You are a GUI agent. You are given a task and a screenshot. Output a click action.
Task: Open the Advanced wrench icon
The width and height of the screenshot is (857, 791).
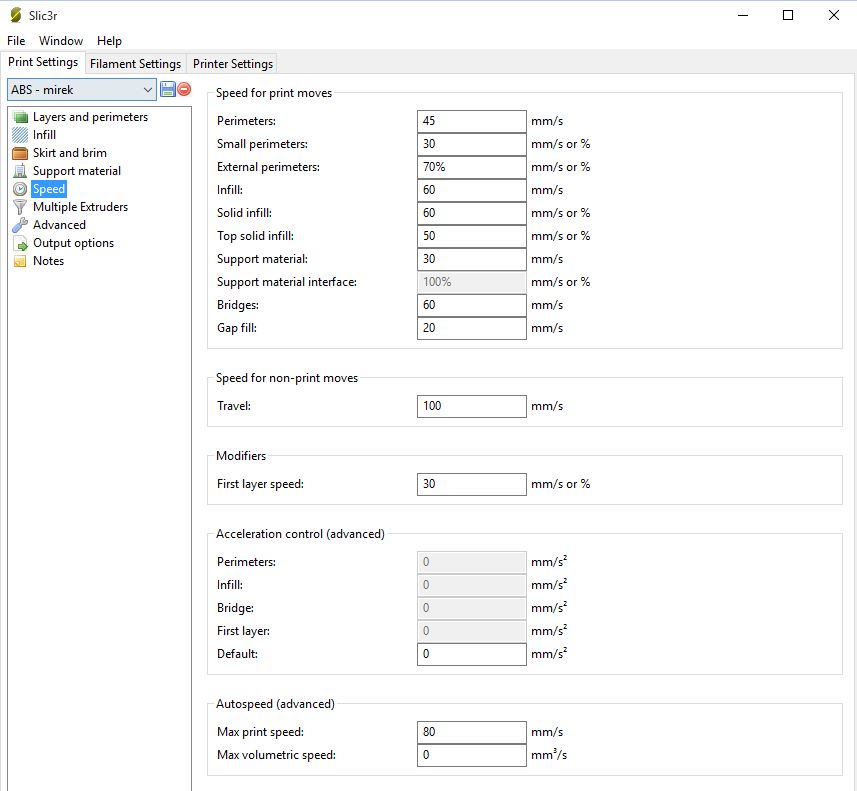click(x=20, y=225)
